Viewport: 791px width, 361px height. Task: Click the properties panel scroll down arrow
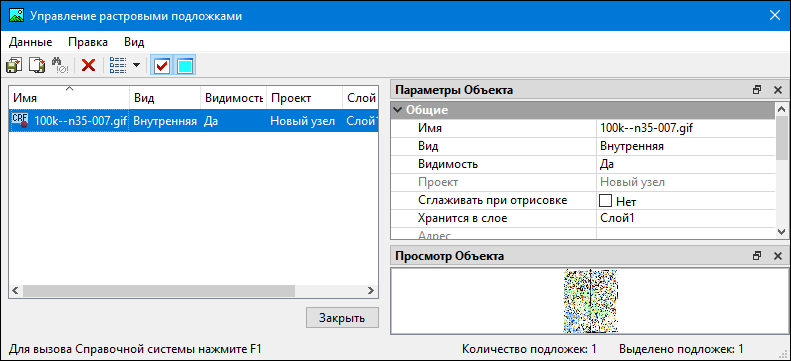(781, 231)
